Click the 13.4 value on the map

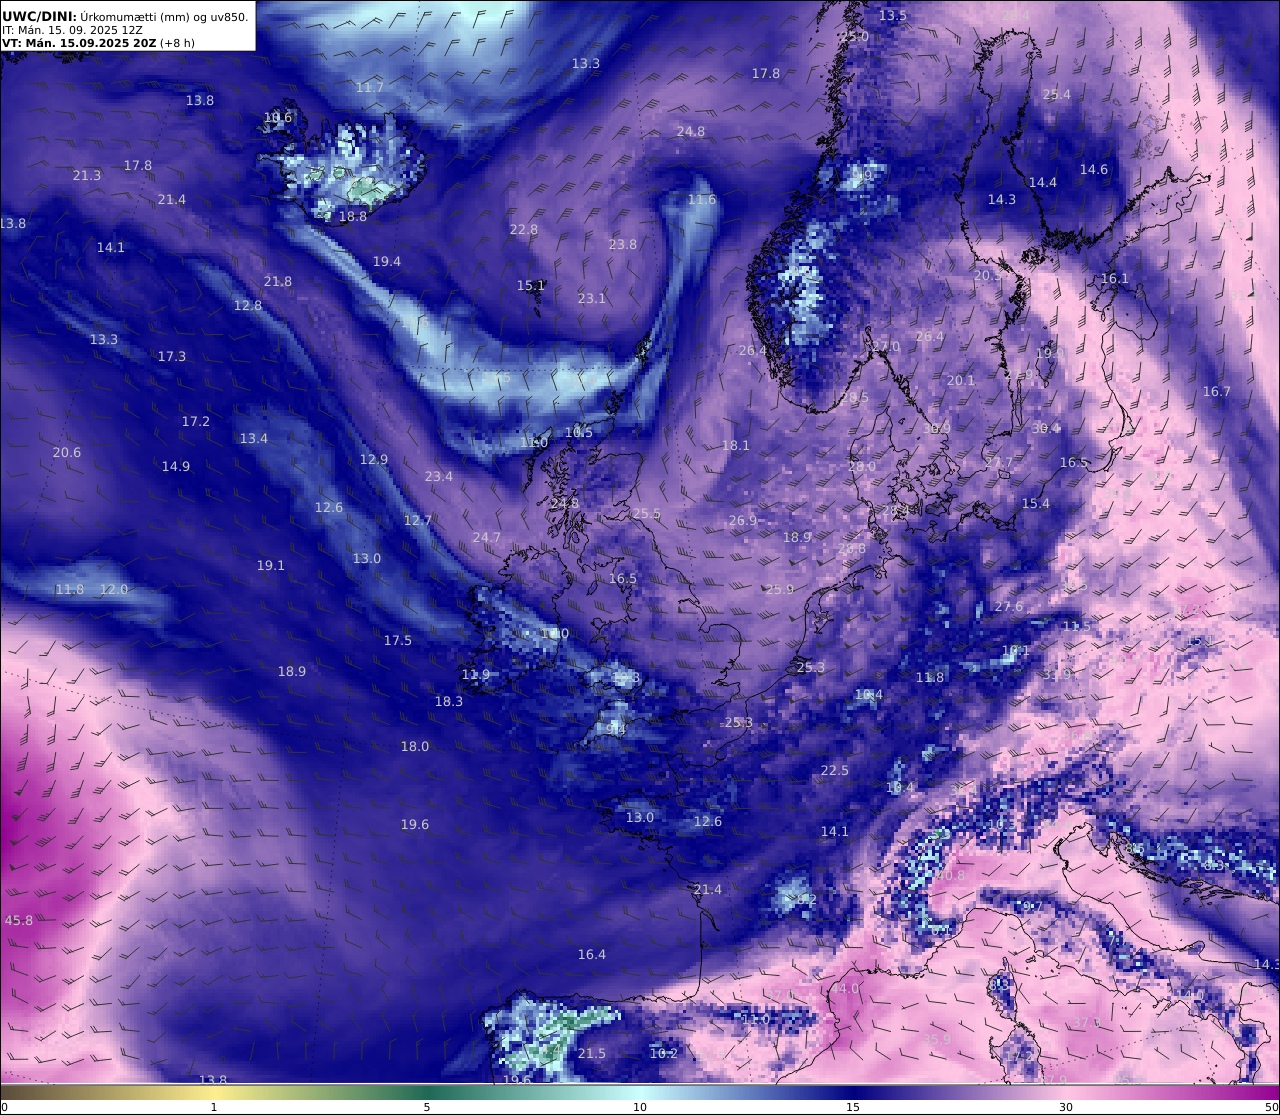(x=254, y=439)
